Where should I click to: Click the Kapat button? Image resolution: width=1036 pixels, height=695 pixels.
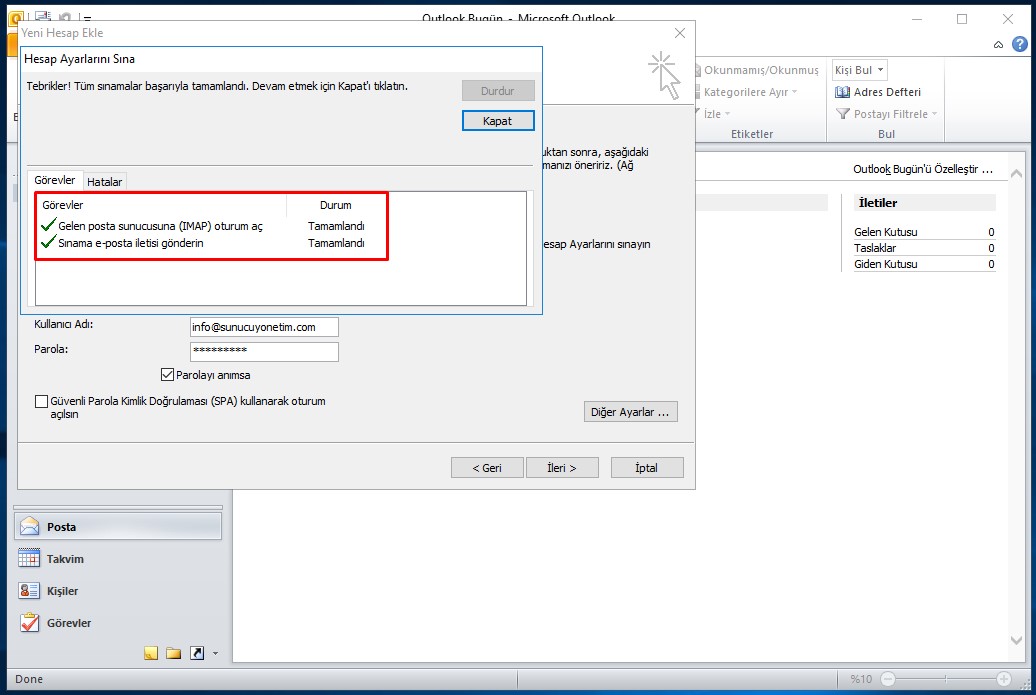point(498,121)
